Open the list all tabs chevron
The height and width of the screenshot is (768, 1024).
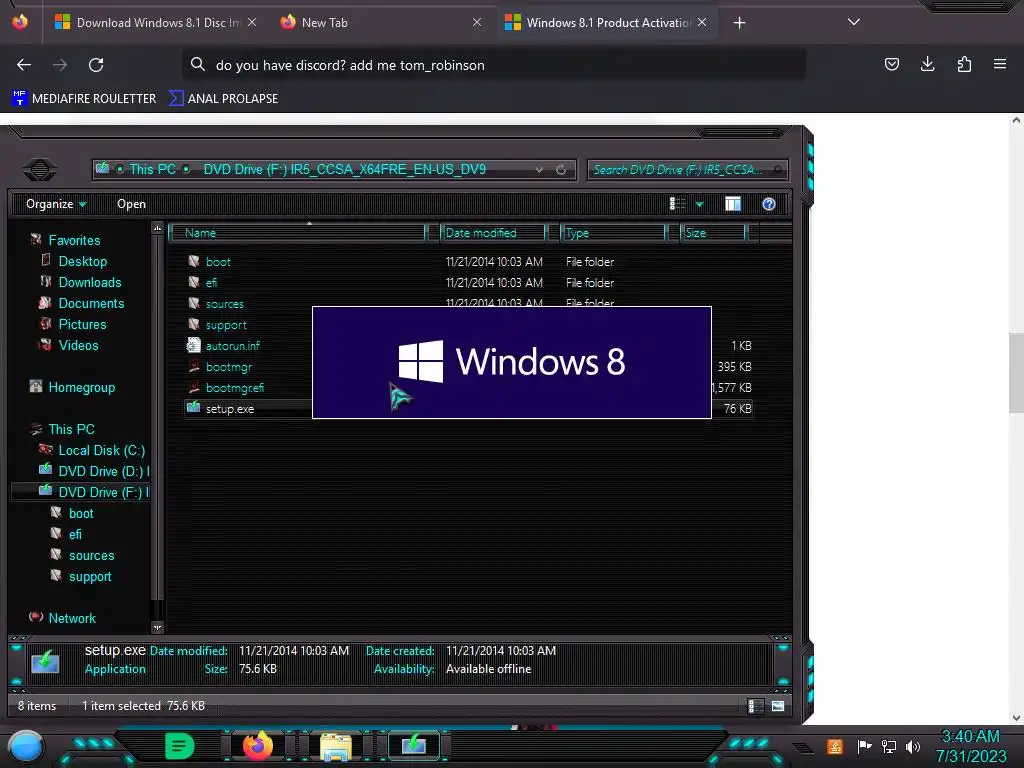coord(853,22)
